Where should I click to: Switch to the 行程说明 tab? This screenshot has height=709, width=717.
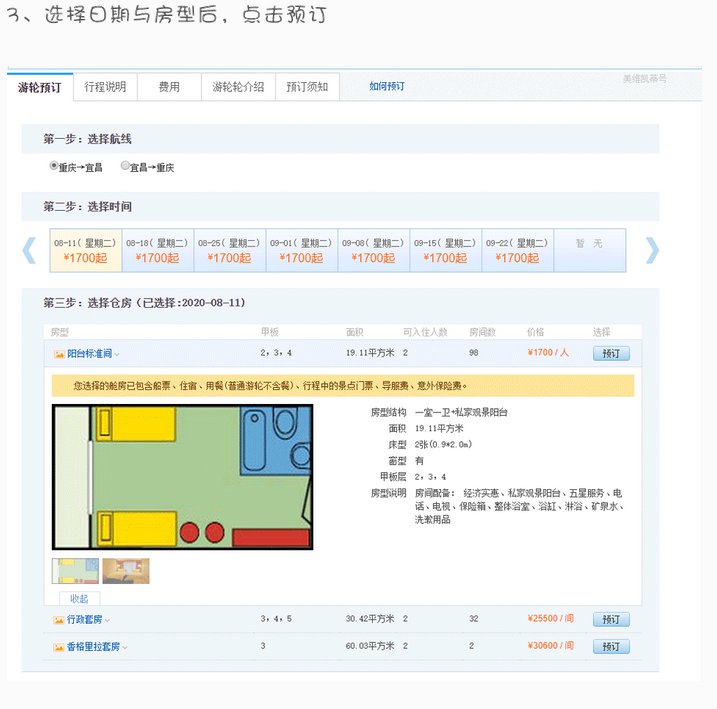point(105,87)
